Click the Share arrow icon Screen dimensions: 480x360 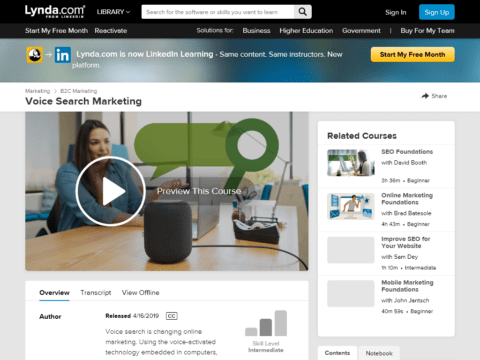[425, 96]
